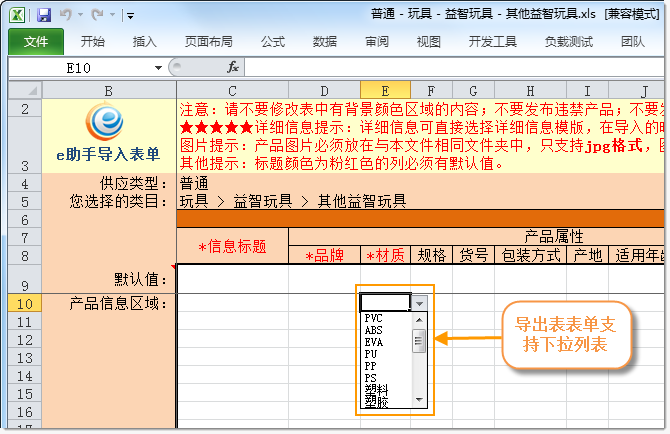Click the Save icon in quick access toolbar
The image size is (670, 434).
coord(44,15)
